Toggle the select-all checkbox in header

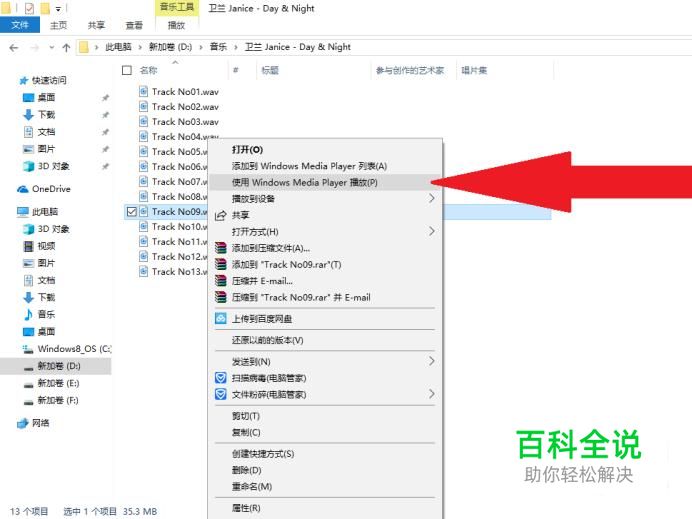(x=127, y=70)
